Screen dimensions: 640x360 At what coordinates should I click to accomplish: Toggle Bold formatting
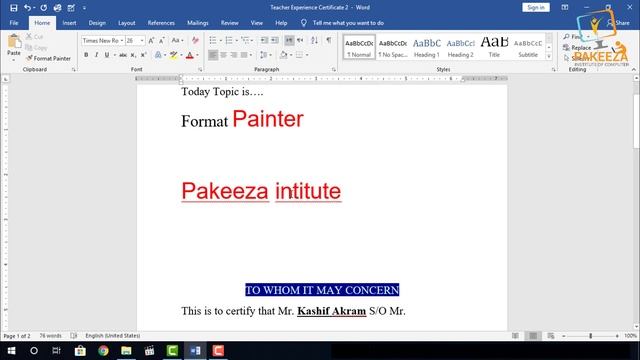pos(86,55)
